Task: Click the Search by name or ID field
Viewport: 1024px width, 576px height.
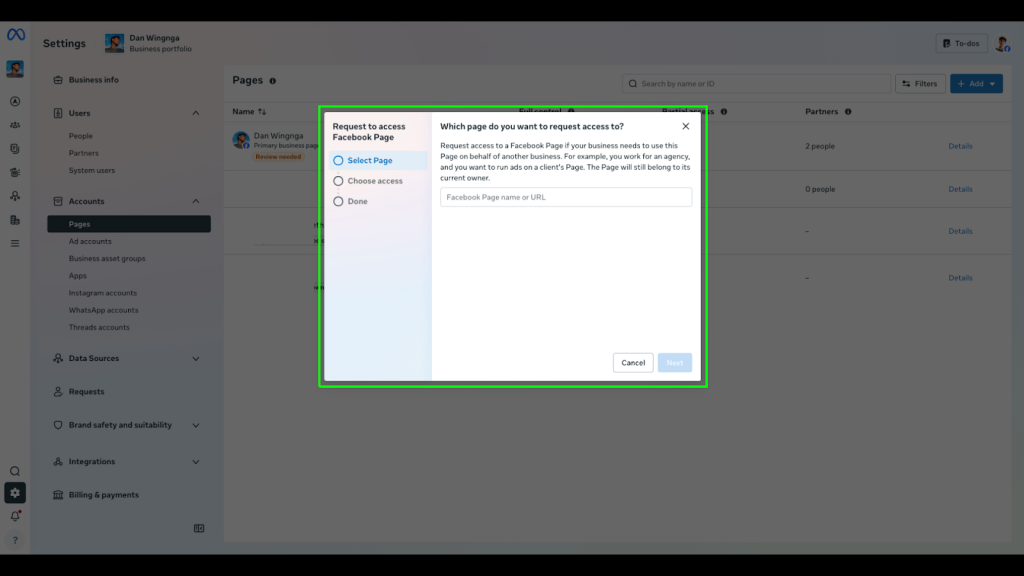Action: [x=756, y=84]
